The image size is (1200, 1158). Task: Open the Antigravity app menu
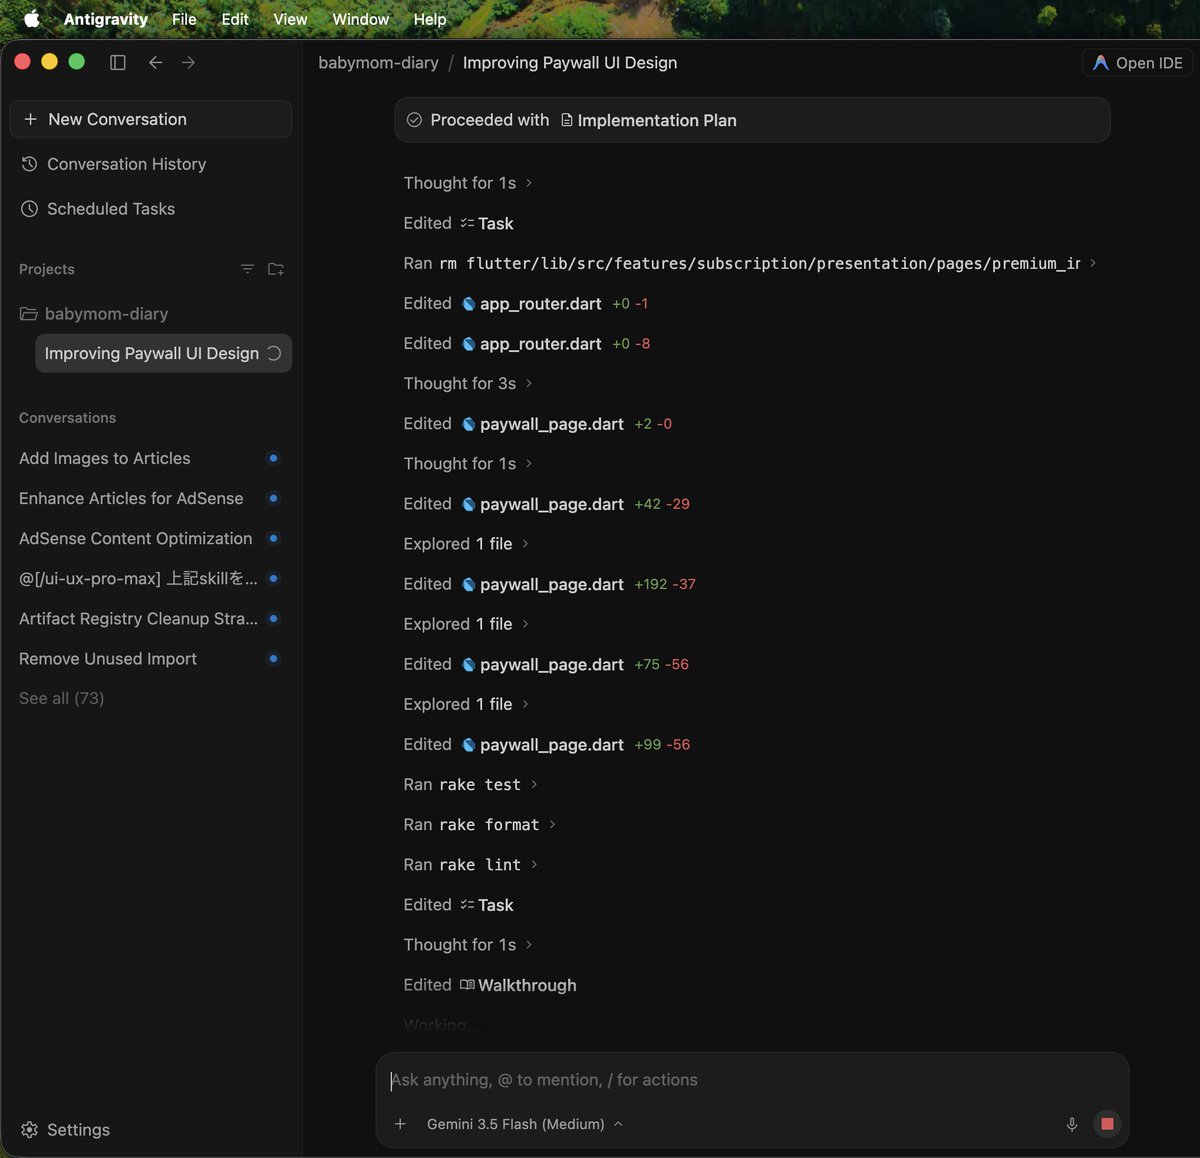[105, 19]
